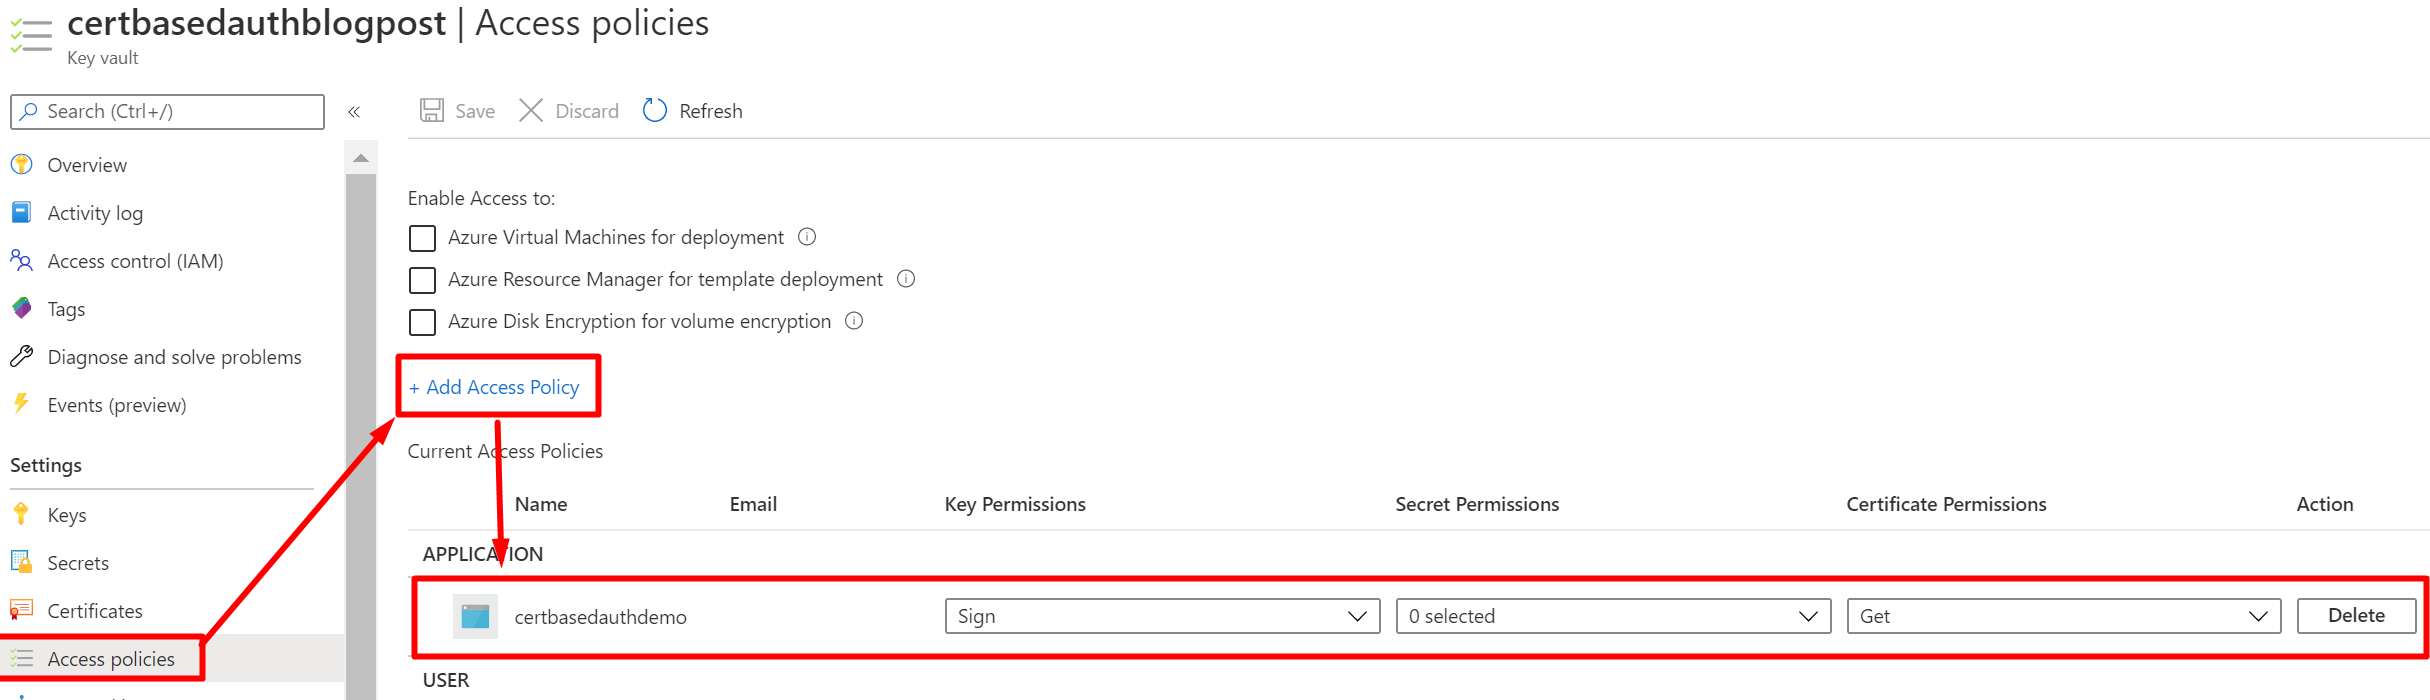Delete the certbasedauthdemo policy
Screen dimensions: 2430x700
[x=2355, y=615]
